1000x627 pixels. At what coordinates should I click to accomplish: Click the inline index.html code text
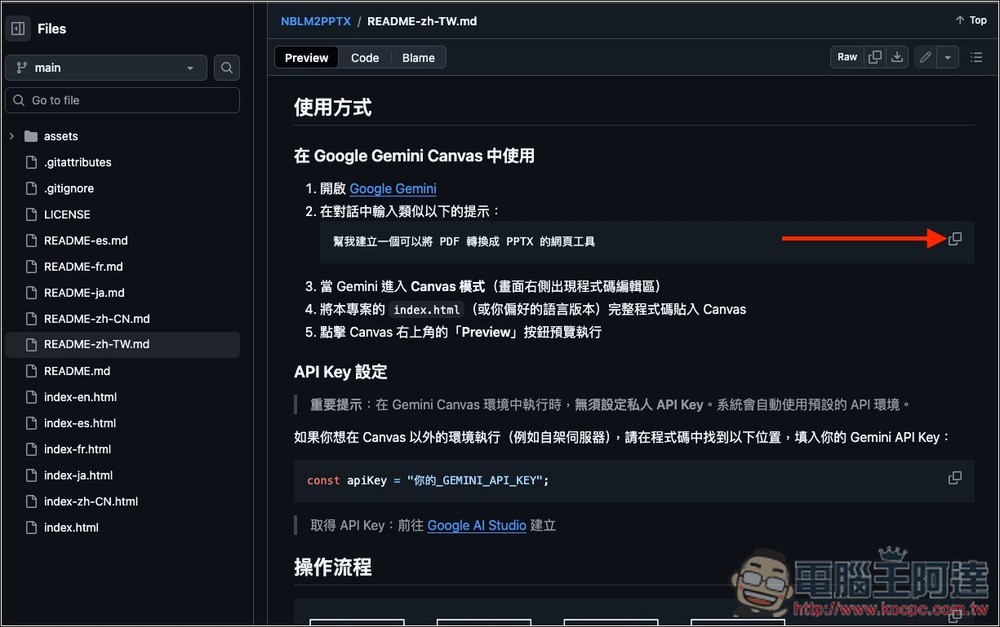[x=426, y=309]
